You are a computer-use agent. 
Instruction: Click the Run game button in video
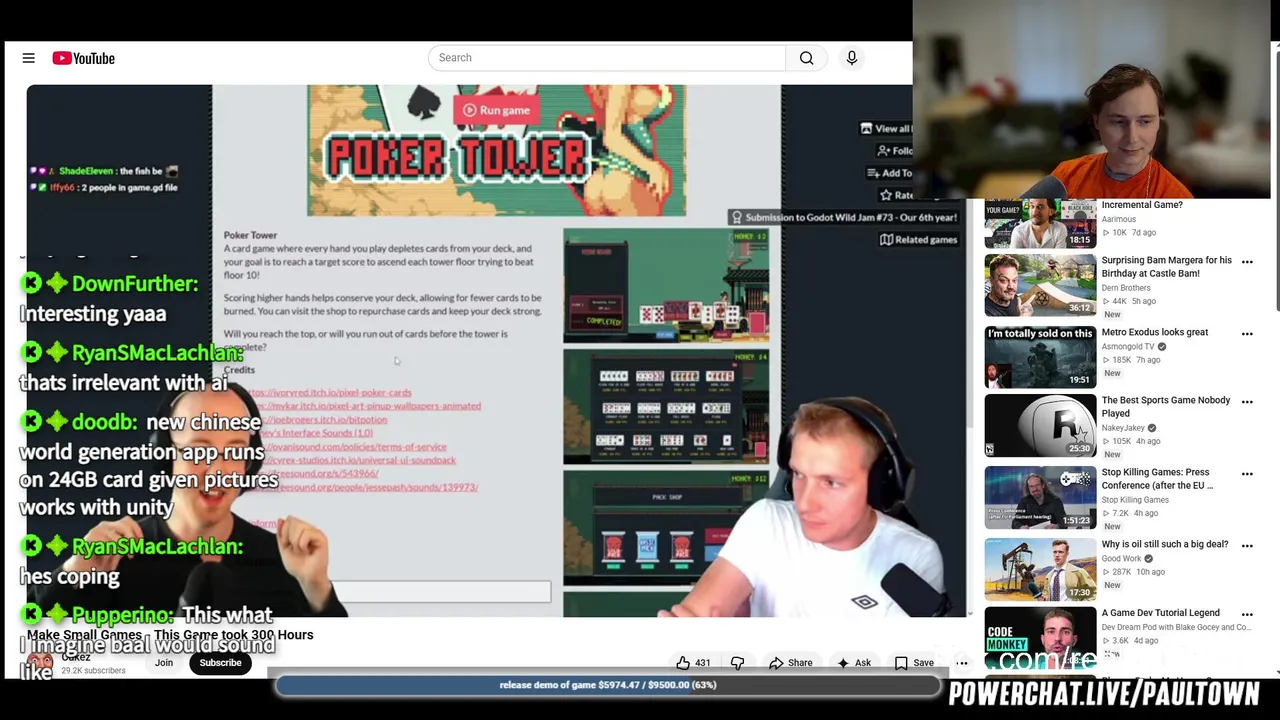[x=497, y=110]
